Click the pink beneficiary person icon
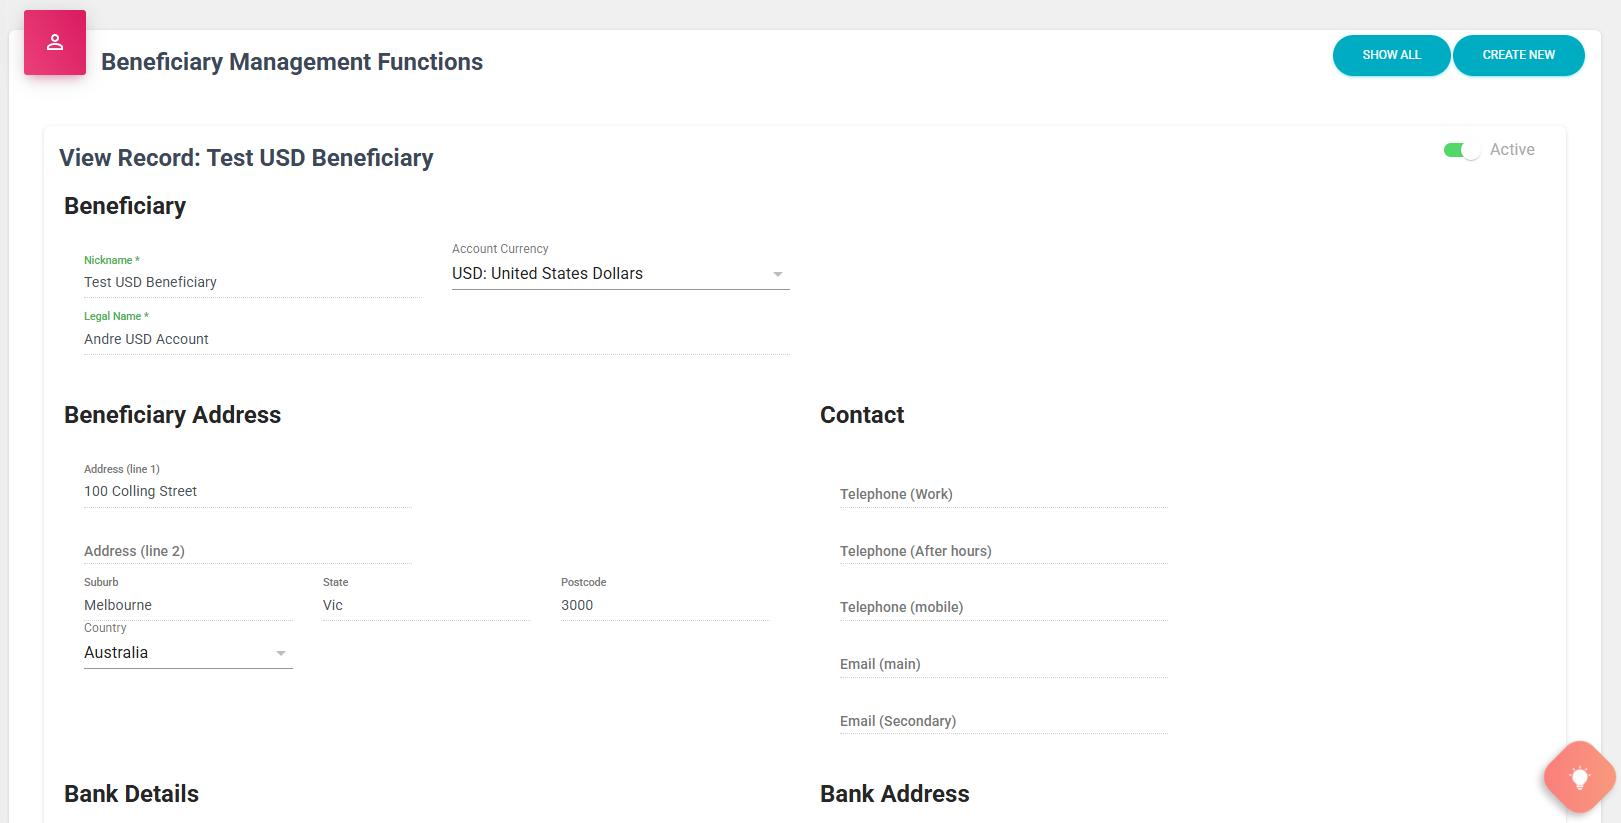1621x823 pixels. (55, 42)
